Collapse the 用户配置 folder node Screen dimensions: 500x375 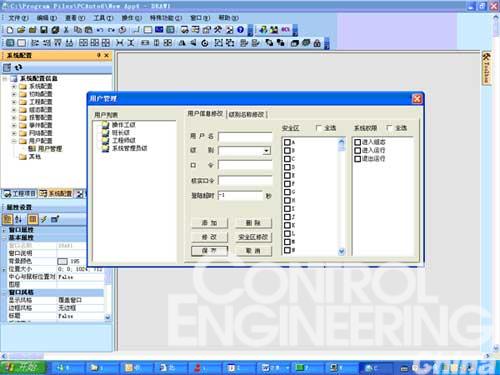point(14,141)
